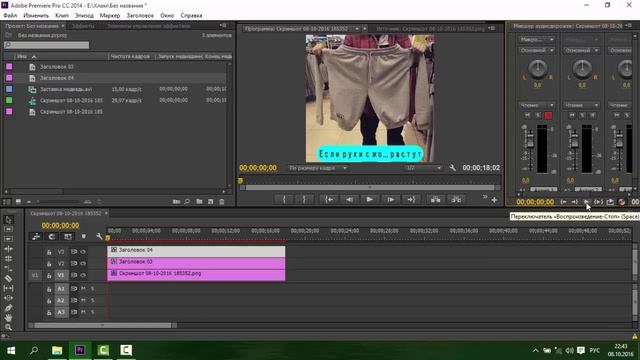Hide track V1 with eye toggle
Viewport: 640px width, 360px height.
83,276
